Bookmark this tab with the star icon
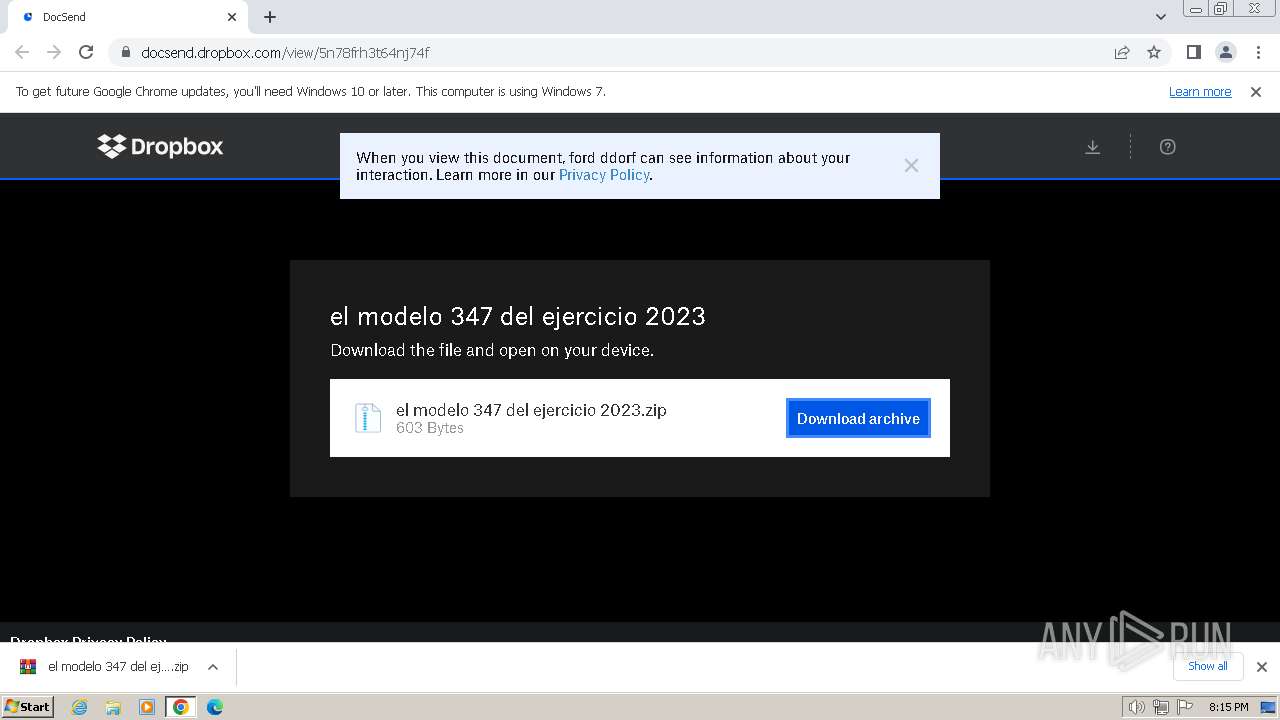Screen dimensions: 1280x720 [1154, 52]
